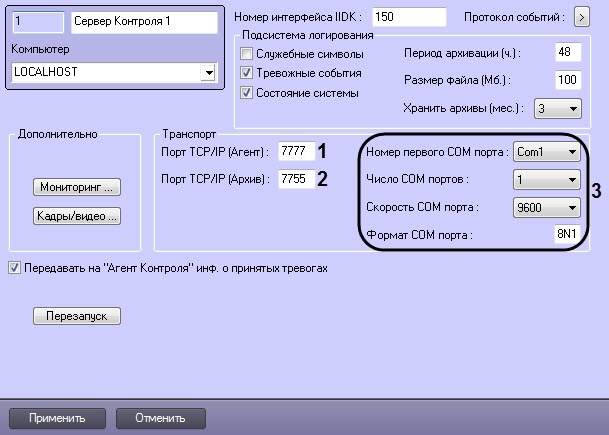Open Кадры/видео settings button
The image size is (609, 435).
(78, 214)
